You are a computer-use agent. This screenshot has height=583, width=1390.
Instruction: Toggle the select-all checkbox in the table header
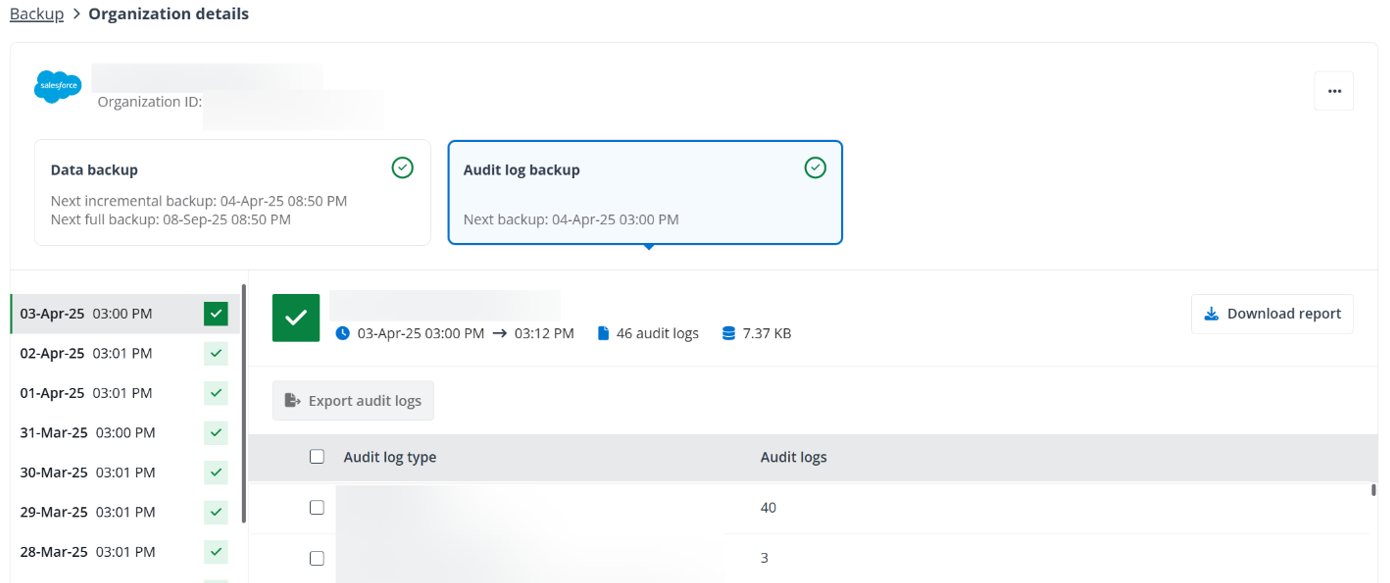[317, 456]
